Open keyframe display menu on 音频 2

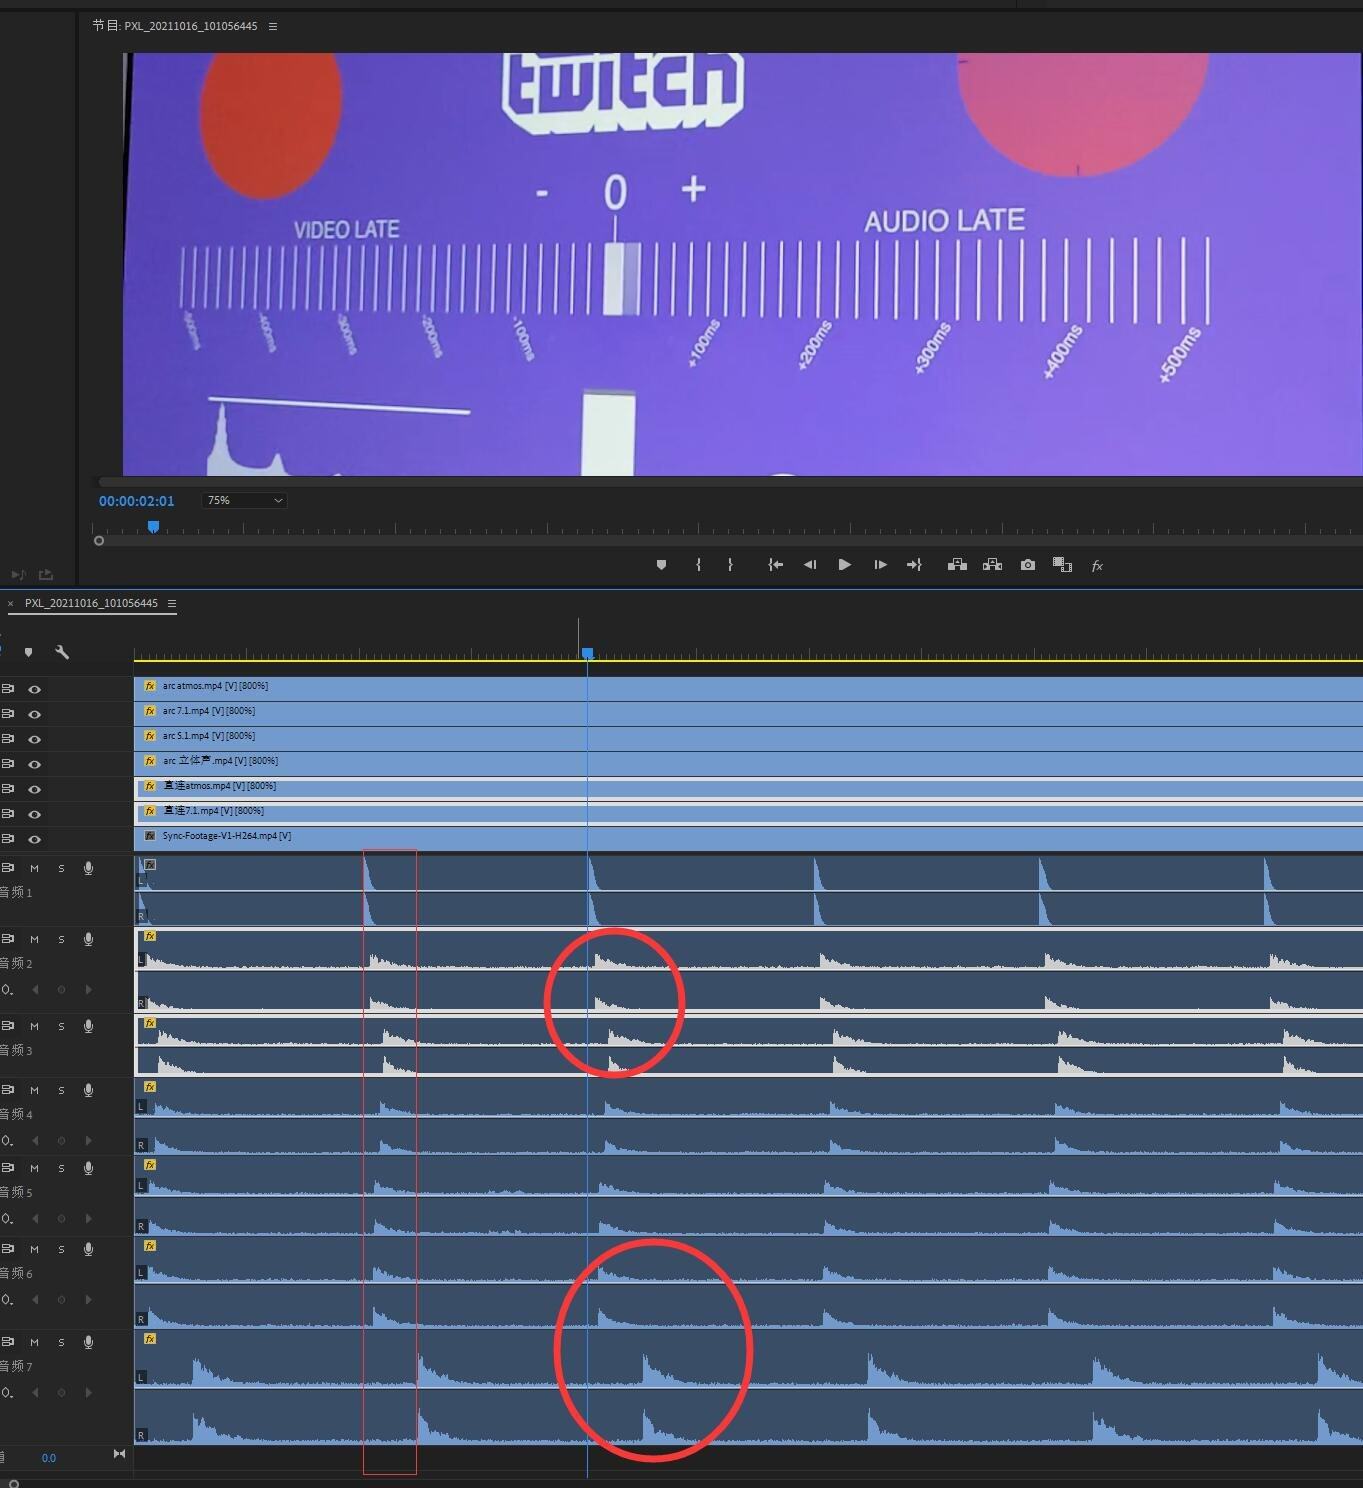pyautogui.click(x=8, y=990)
